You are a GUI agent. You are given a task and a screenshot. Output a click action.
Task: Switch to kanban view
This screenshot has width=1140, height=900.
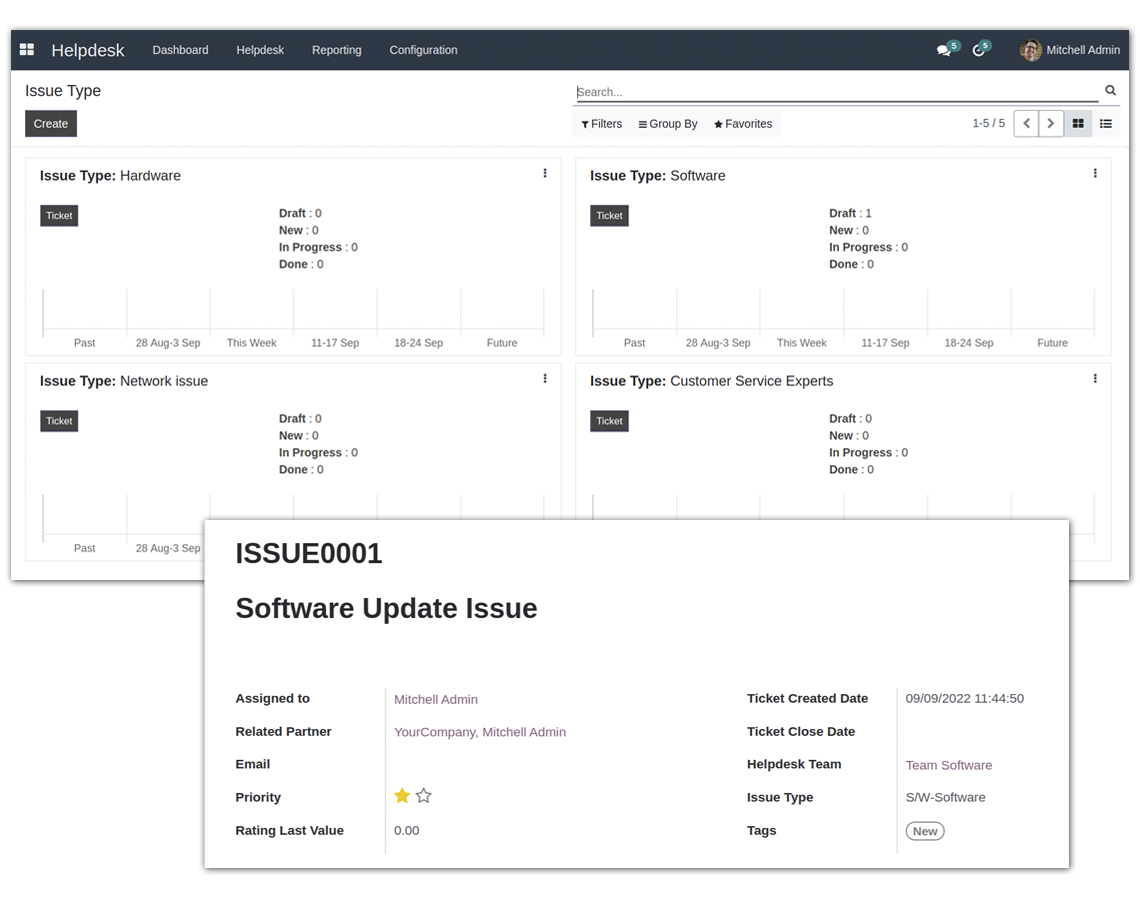click(1078, 124)
